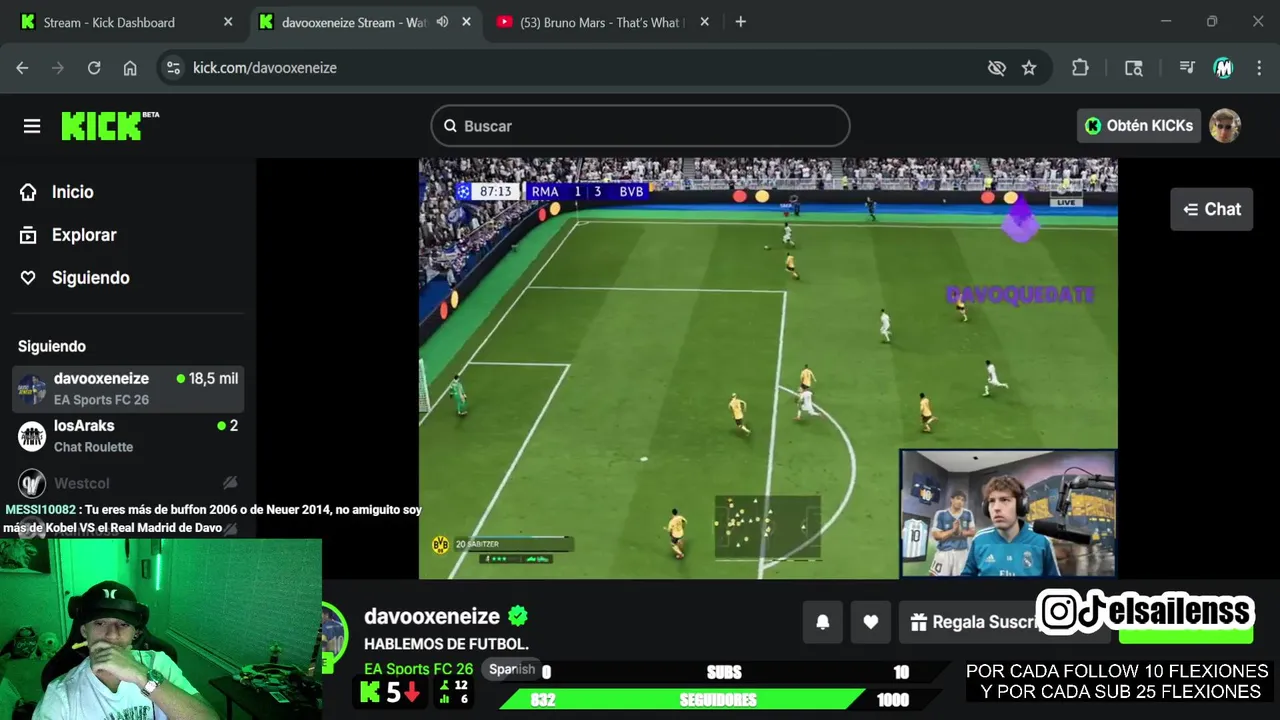The image size is (1280, 720).
Task: Switch to Bruno Mars YouTube tab
Action: [600, 22]
